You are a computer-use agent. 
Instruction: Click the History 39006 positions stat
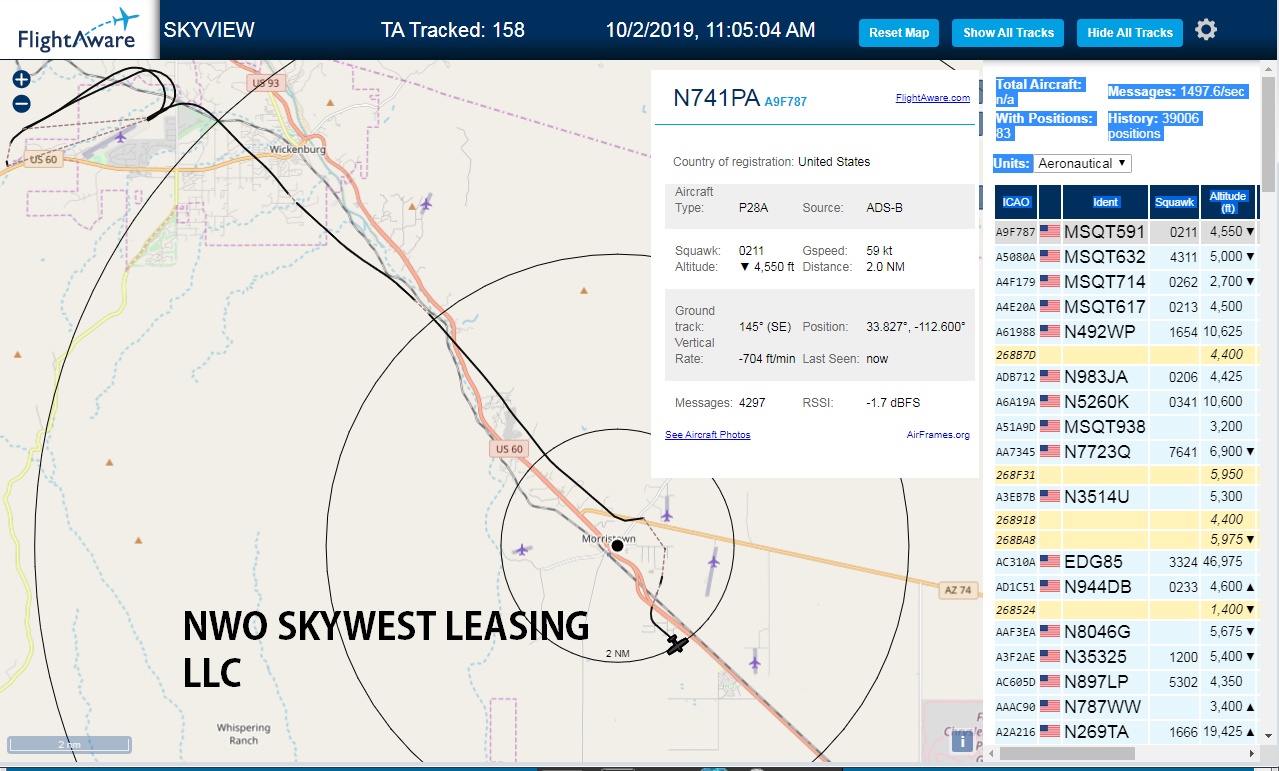[x=1154, y=126]
